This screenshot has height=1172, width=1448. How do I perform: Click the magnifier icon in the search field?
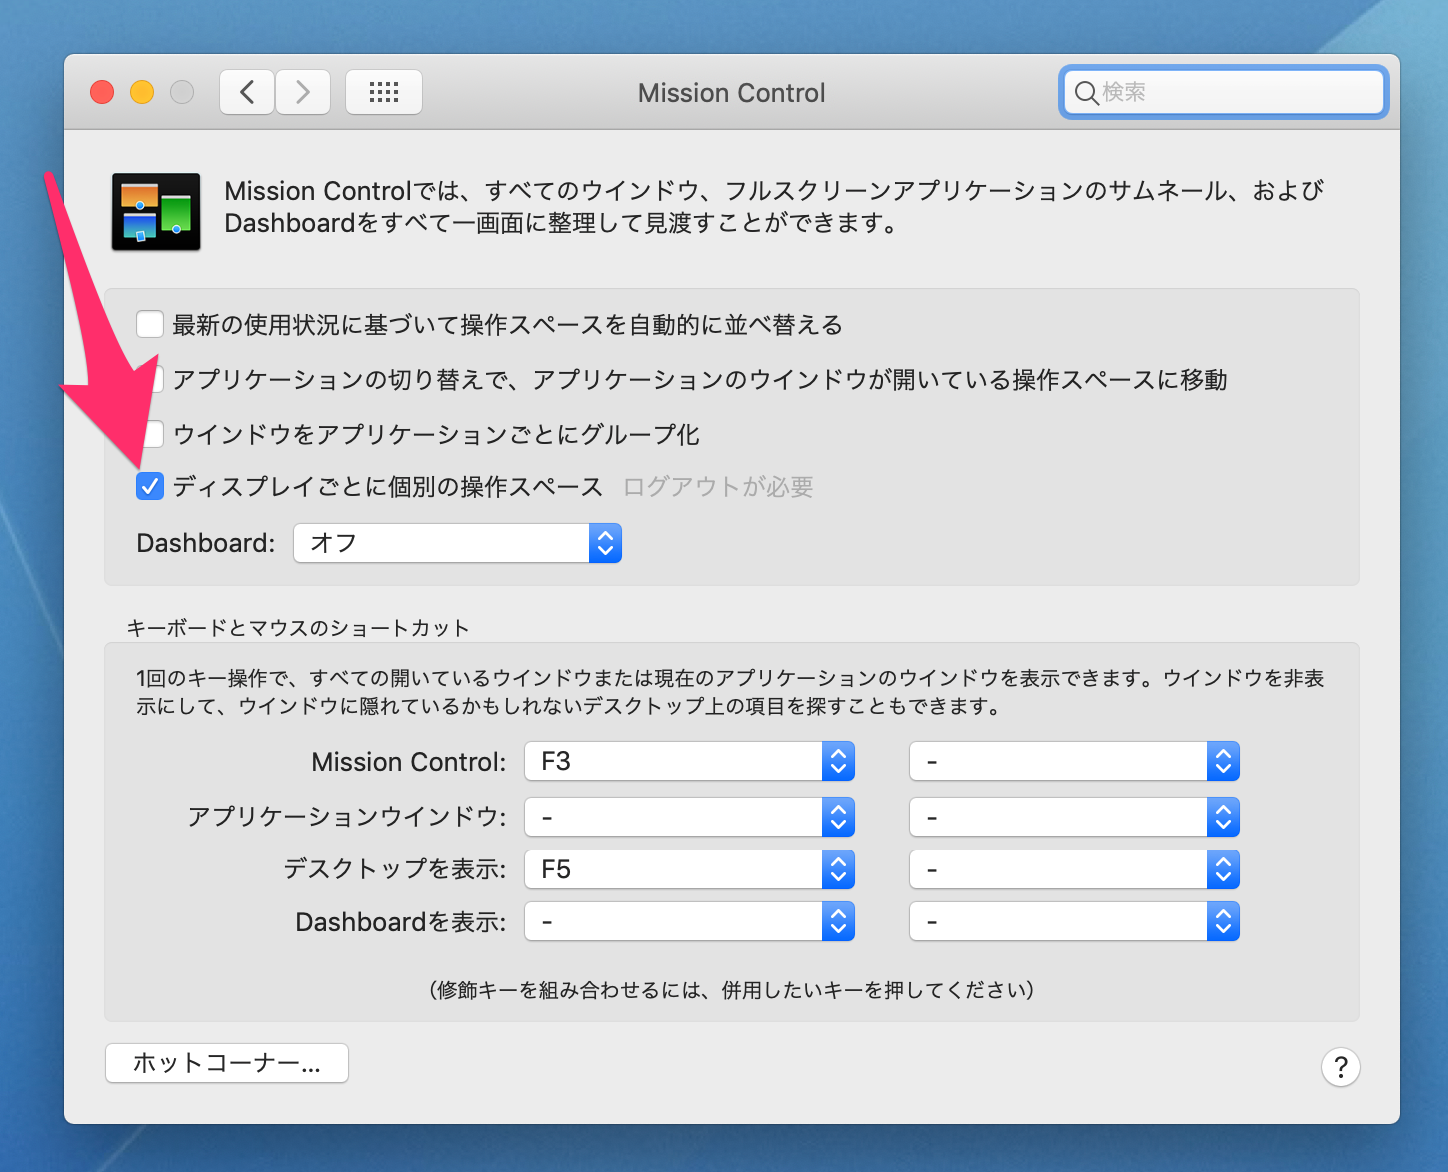point(1086,93)
